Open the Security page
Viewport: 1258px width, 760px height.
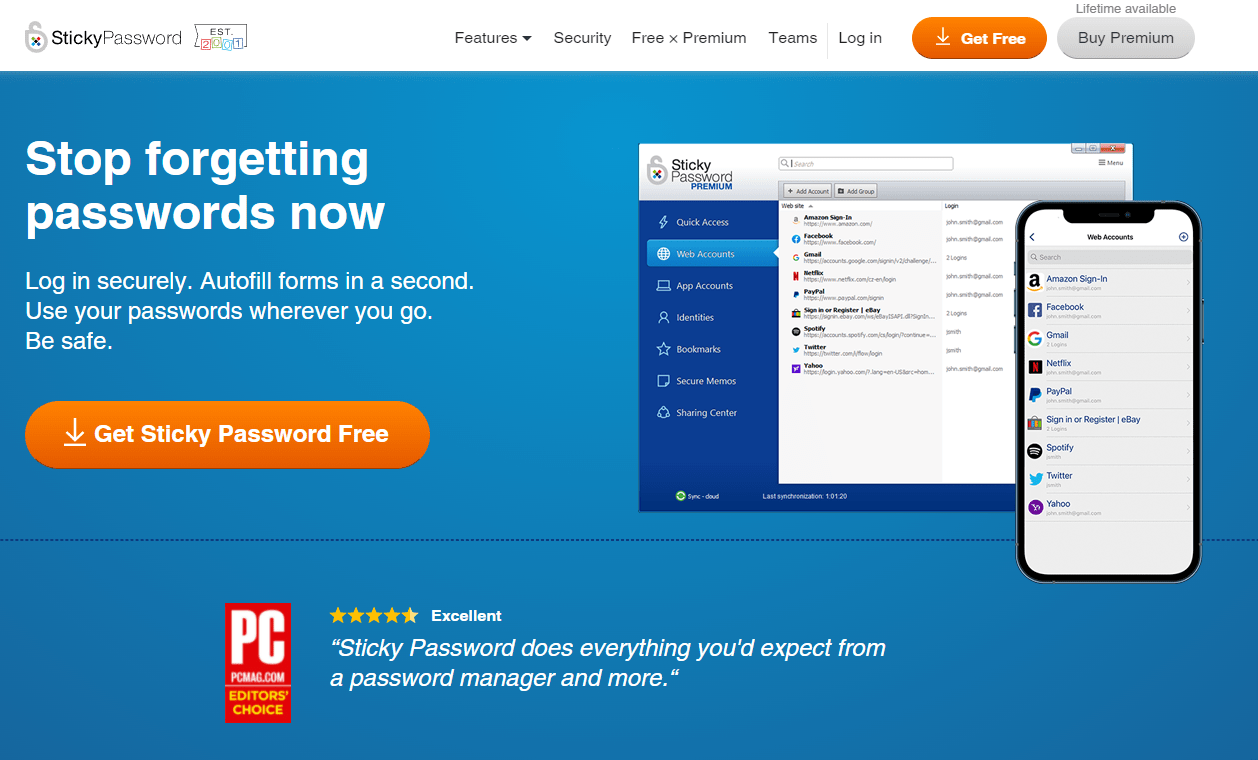click(x=582, y=38)
